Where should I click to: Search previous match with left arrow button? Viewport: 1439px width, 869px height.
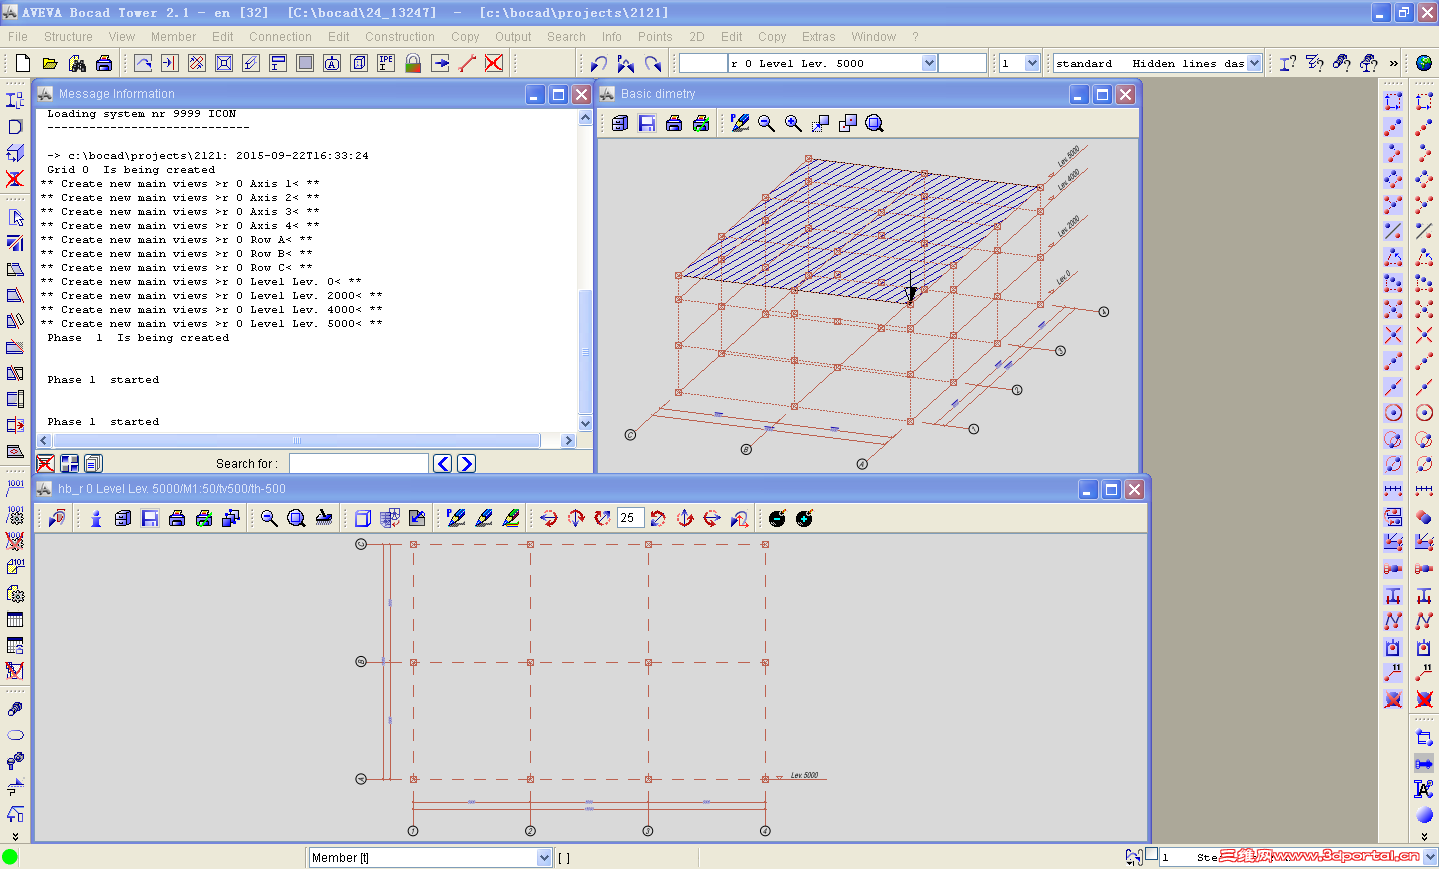pyautogui.click(x=443, y=463)
